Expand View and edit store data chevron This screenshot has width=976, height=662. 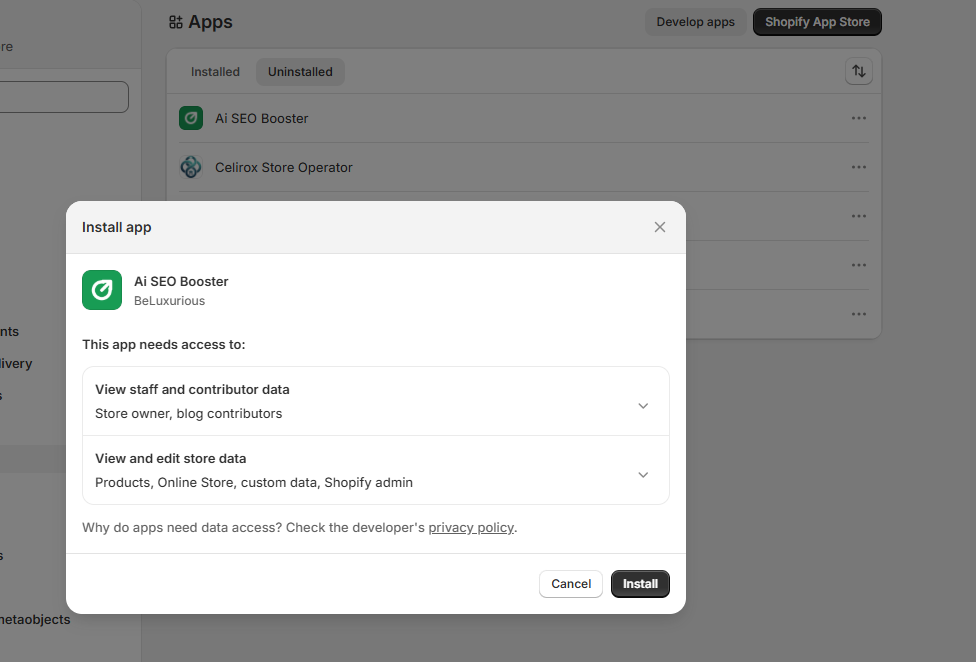point(643,475)
